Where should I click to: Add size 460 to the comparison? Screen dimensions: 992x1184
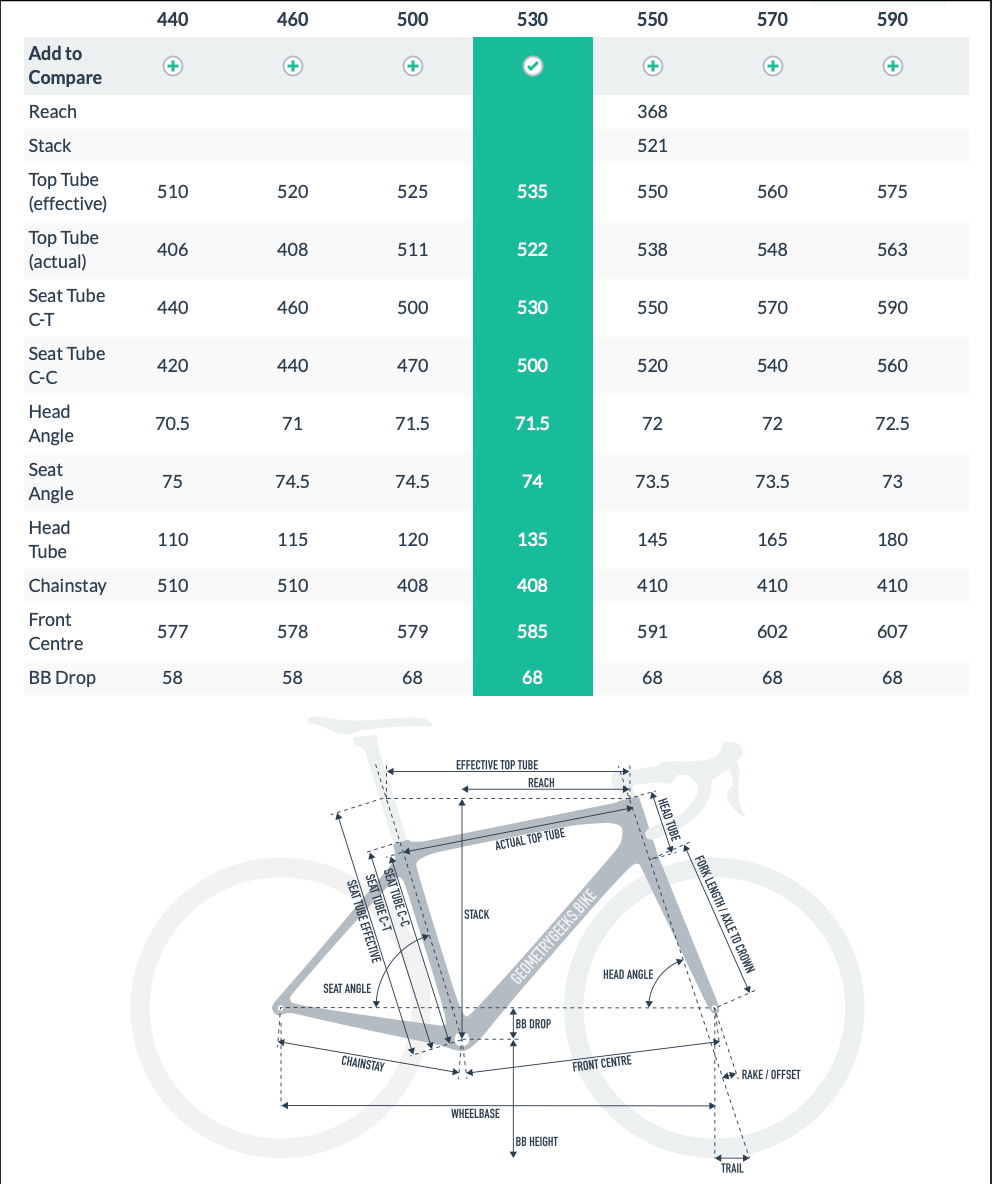292,66
